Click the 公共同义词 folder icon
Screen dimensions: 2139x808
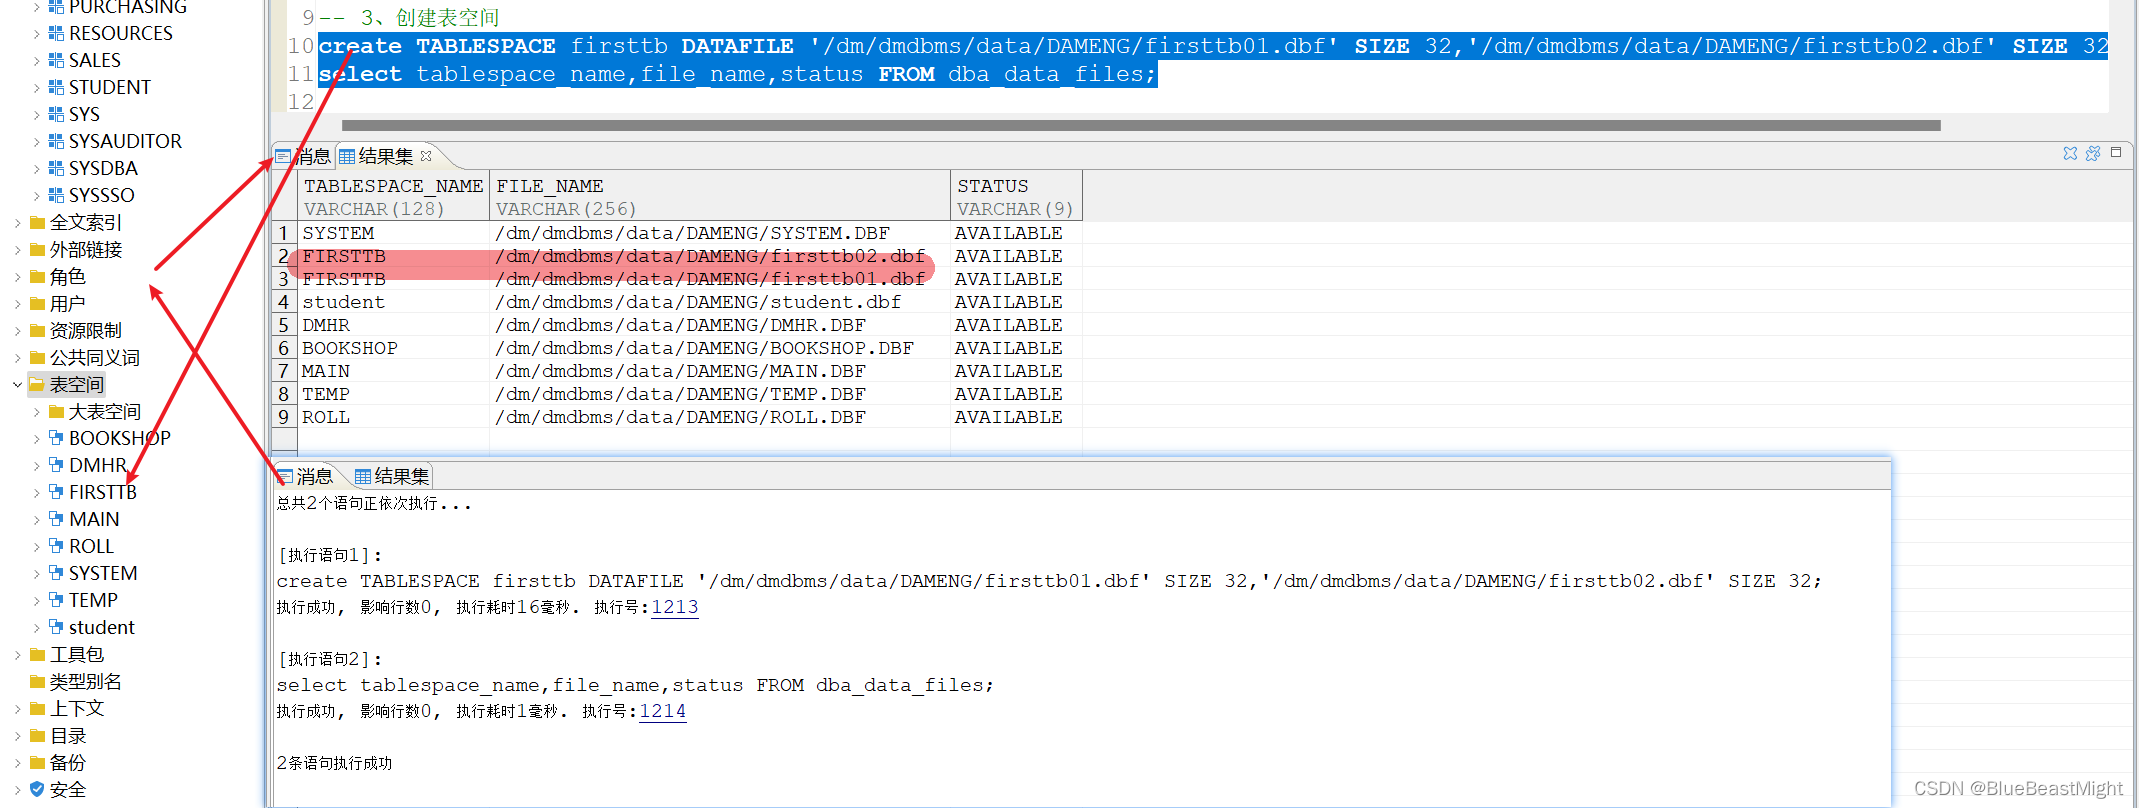tap(38, 357)
